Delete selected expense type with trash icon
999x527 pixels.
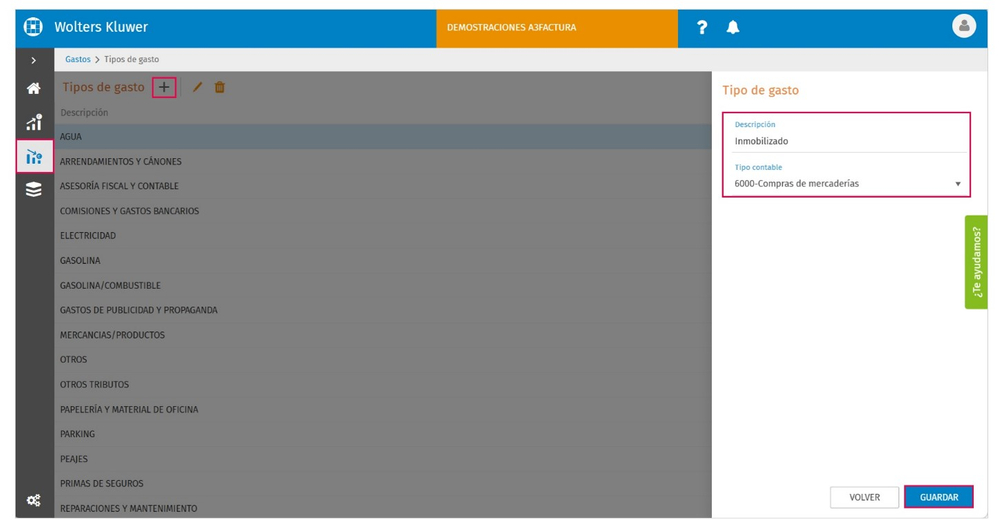point(220,87)
